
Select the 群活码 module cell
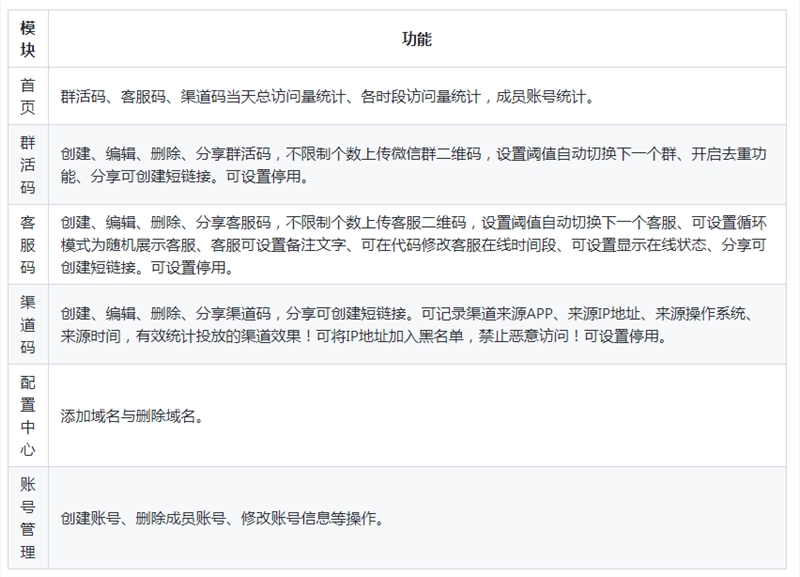(27, 165)
